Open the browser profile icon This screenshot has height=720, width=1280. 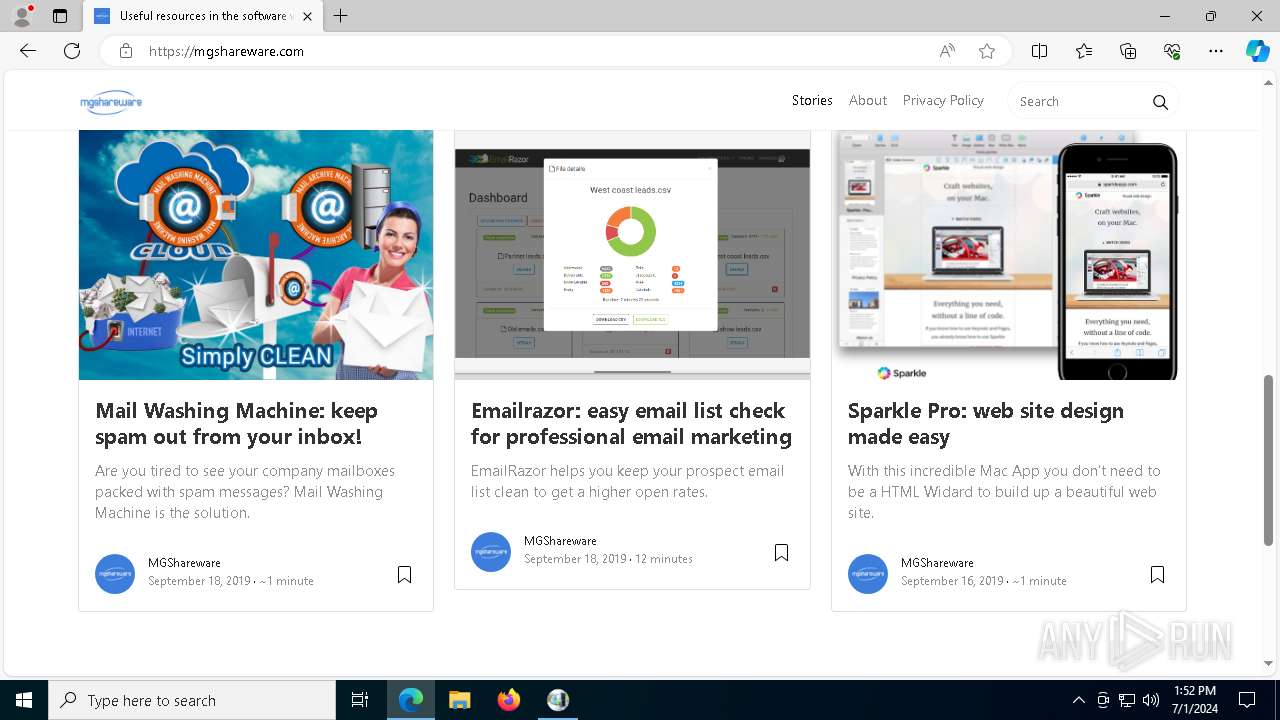coord(21,16)
